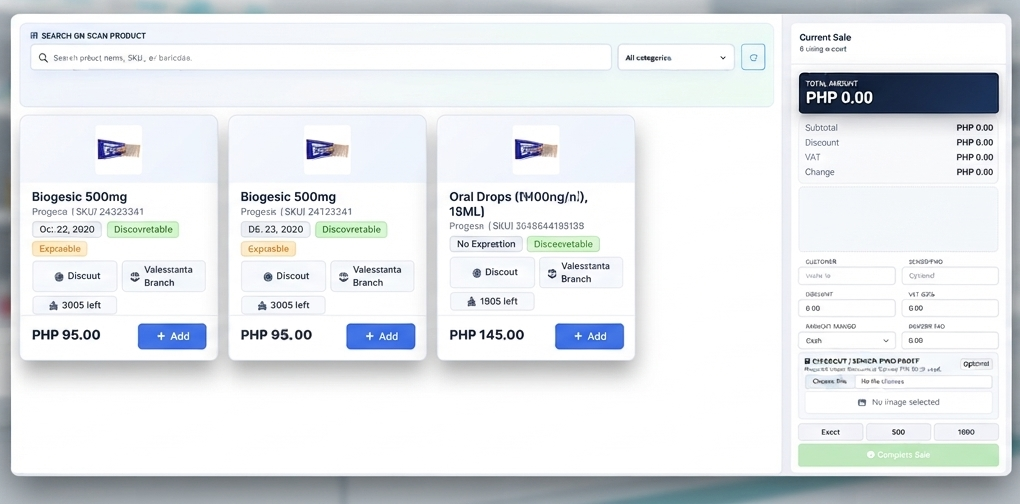Screen dimensions: 1020x504
Task: Open the All categories dropdown
Action: pyautogui.click(x=676, y=57)
